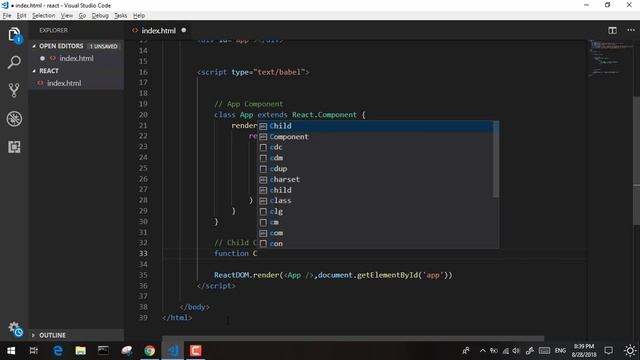Click the 'class App extends' line
The width and height of the screenshot is (640, 360).
coord(290,115)
